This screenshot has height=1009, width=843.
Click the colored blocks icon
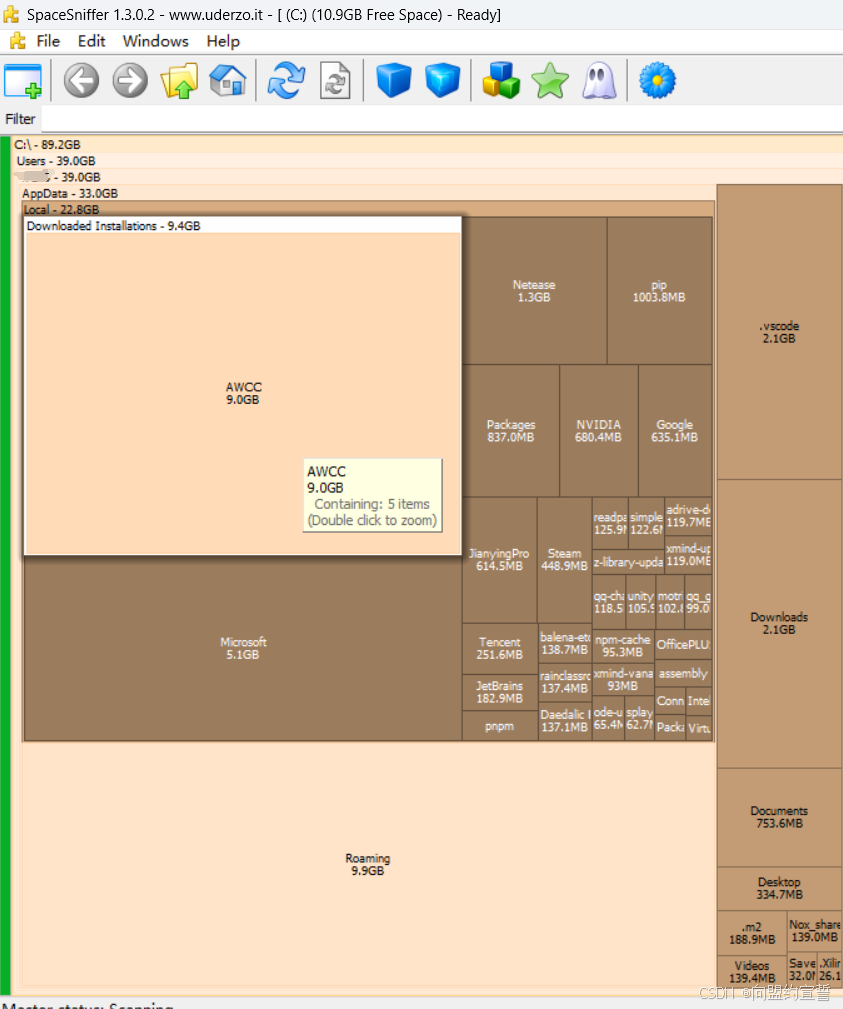coord(501,80)
